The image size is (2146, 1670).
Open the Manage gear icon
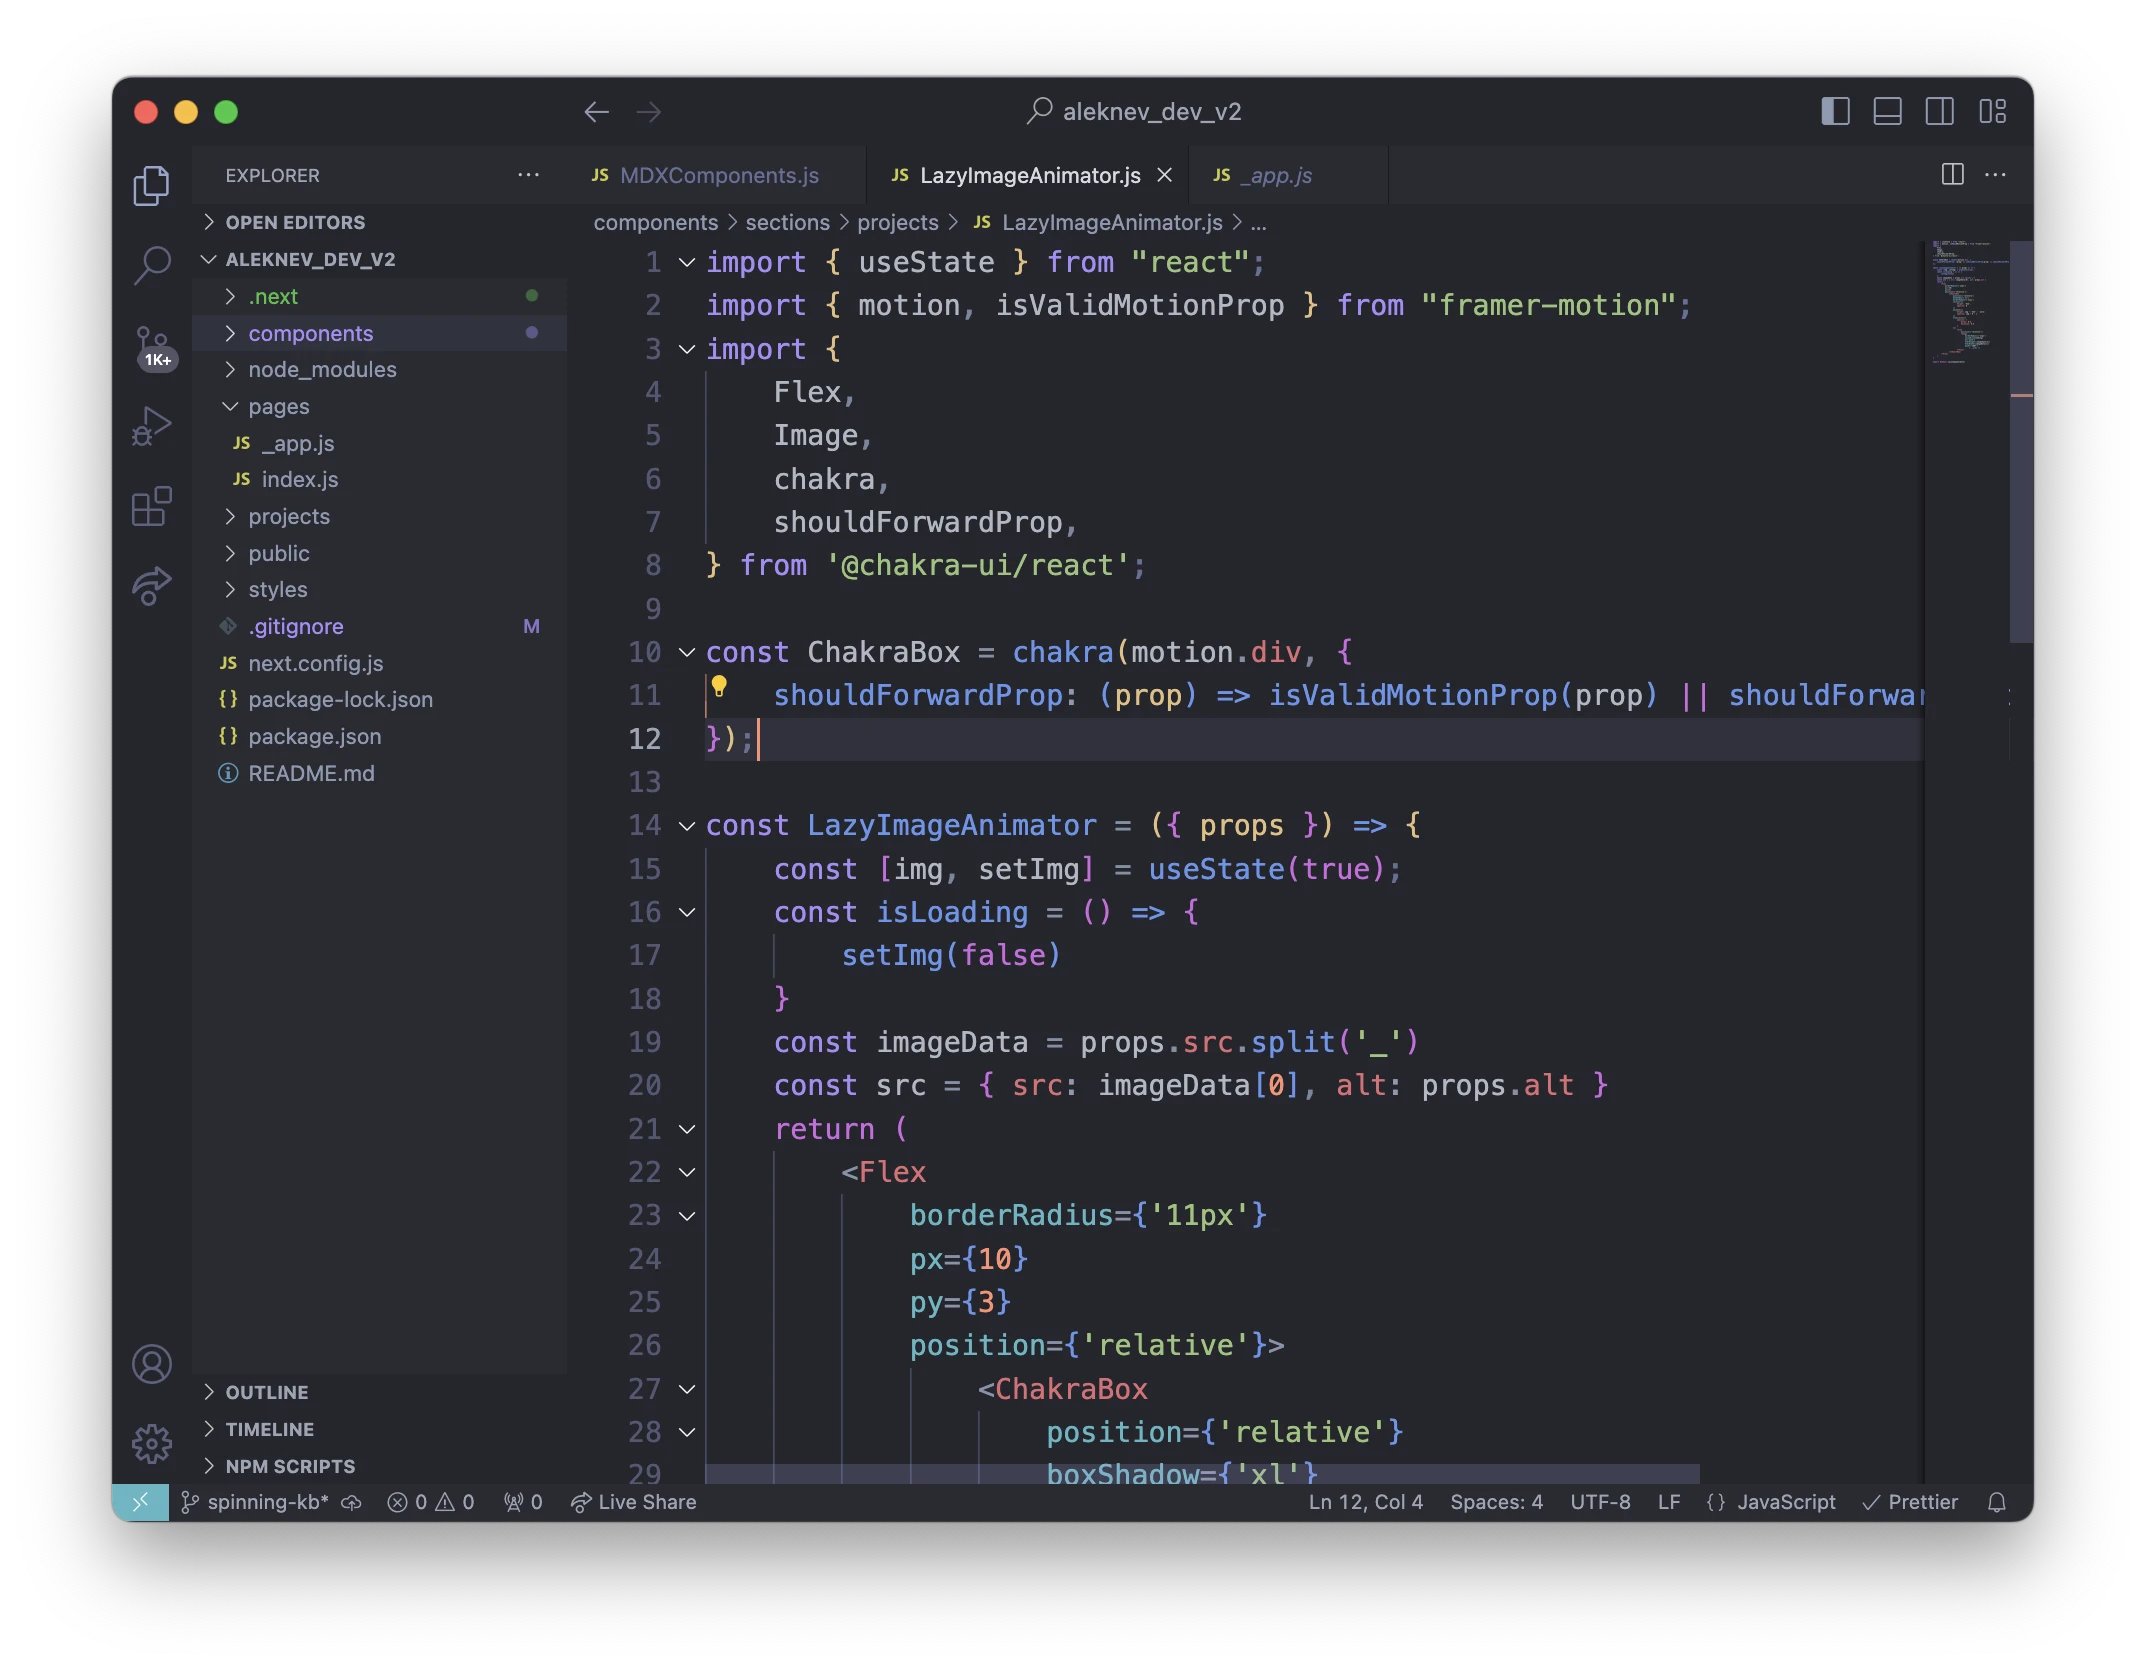152,1443
